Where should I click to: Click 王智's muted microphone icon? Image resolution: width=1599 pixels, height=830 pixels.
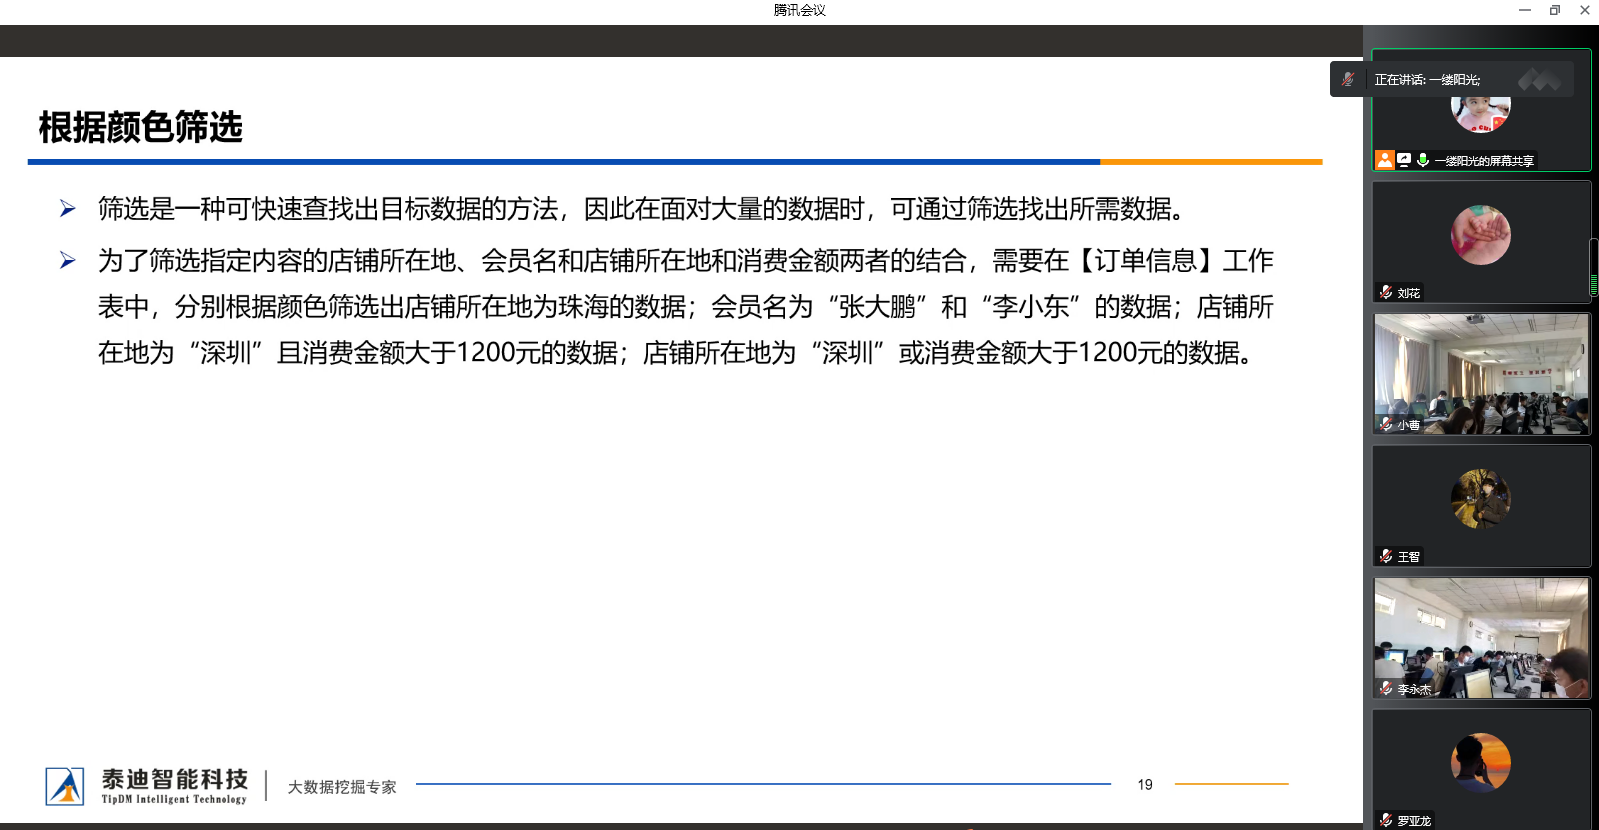click(1386, 557)
